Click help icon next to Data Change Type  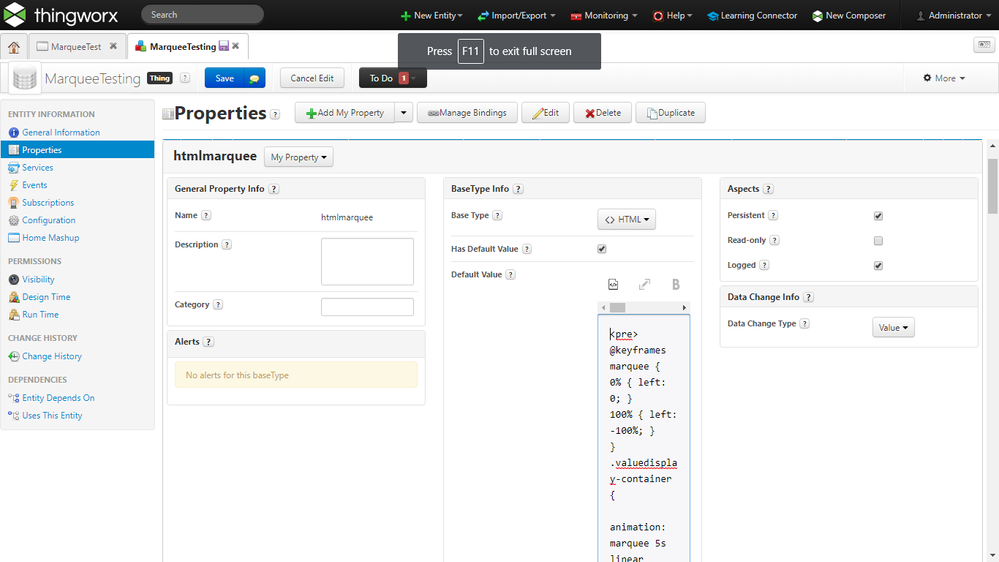coord(805,324)
